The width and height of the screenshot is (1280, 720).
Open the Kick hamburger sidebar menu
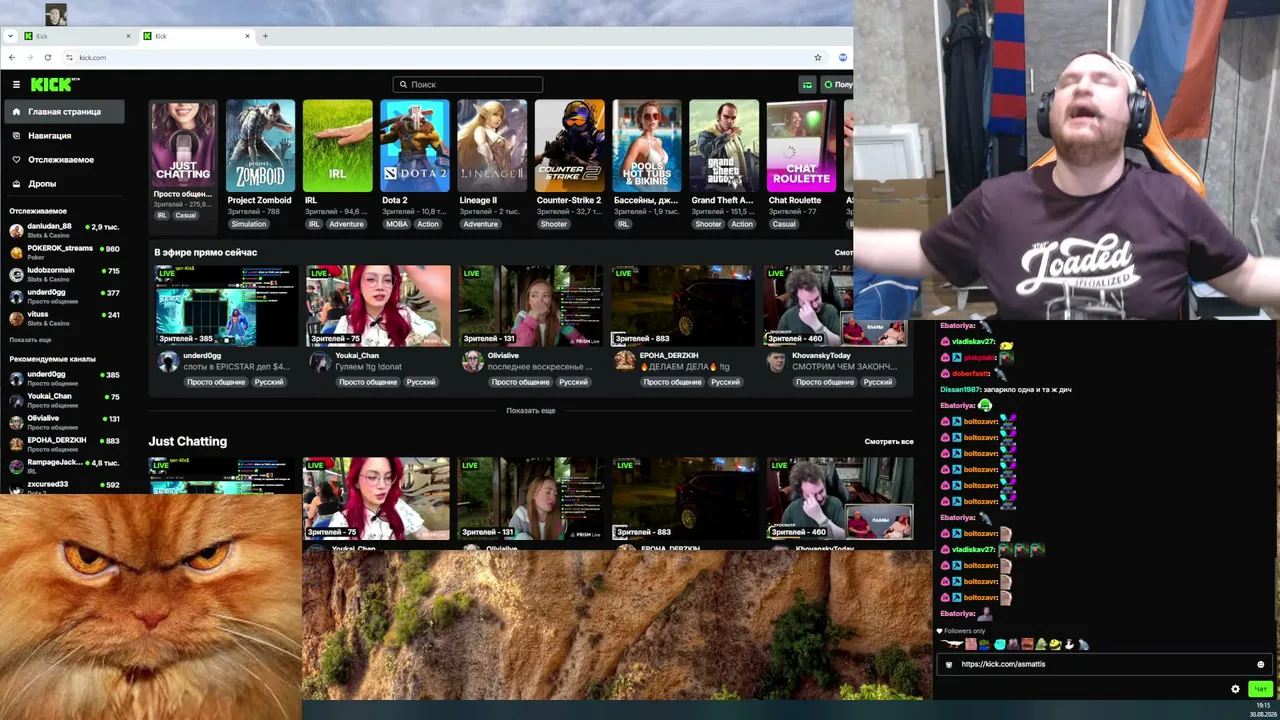pos(16,85)
